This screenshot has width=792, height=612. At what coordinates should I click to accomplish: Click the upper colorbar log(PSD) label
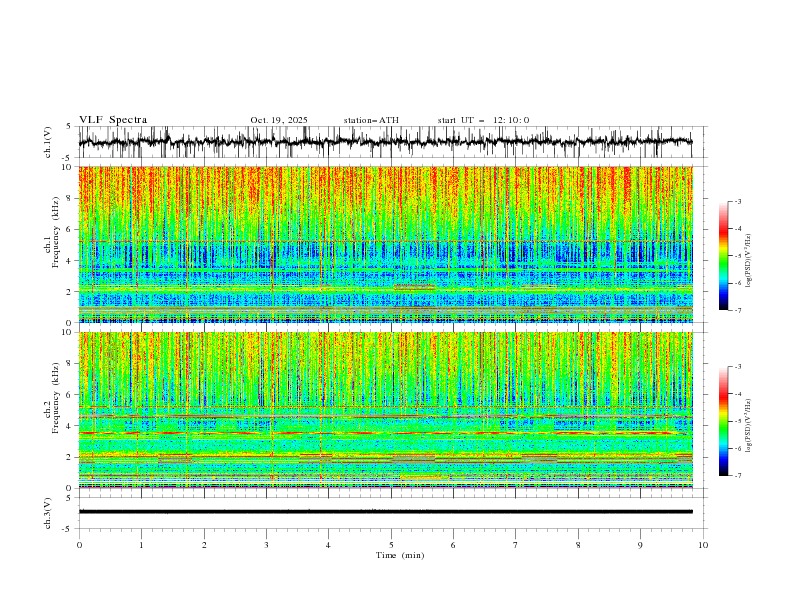pos(749,261)
